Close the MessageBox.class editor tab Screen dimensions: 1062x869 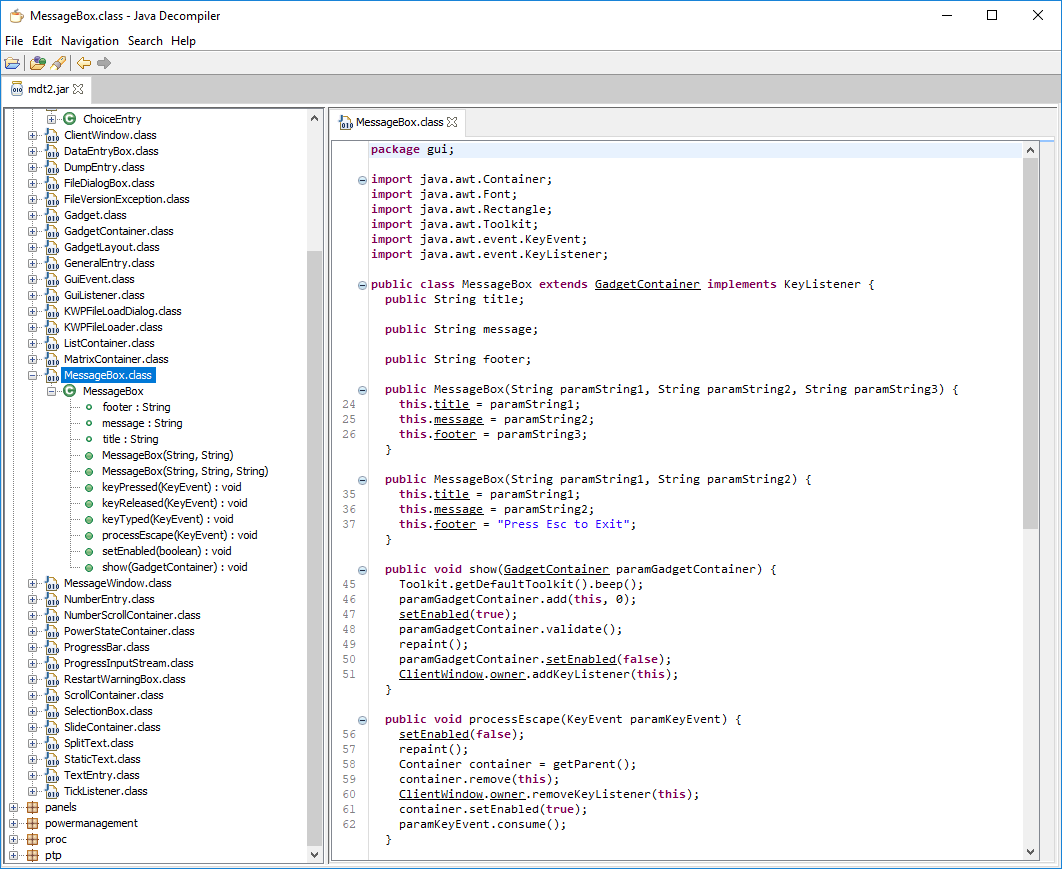point(451,120)
